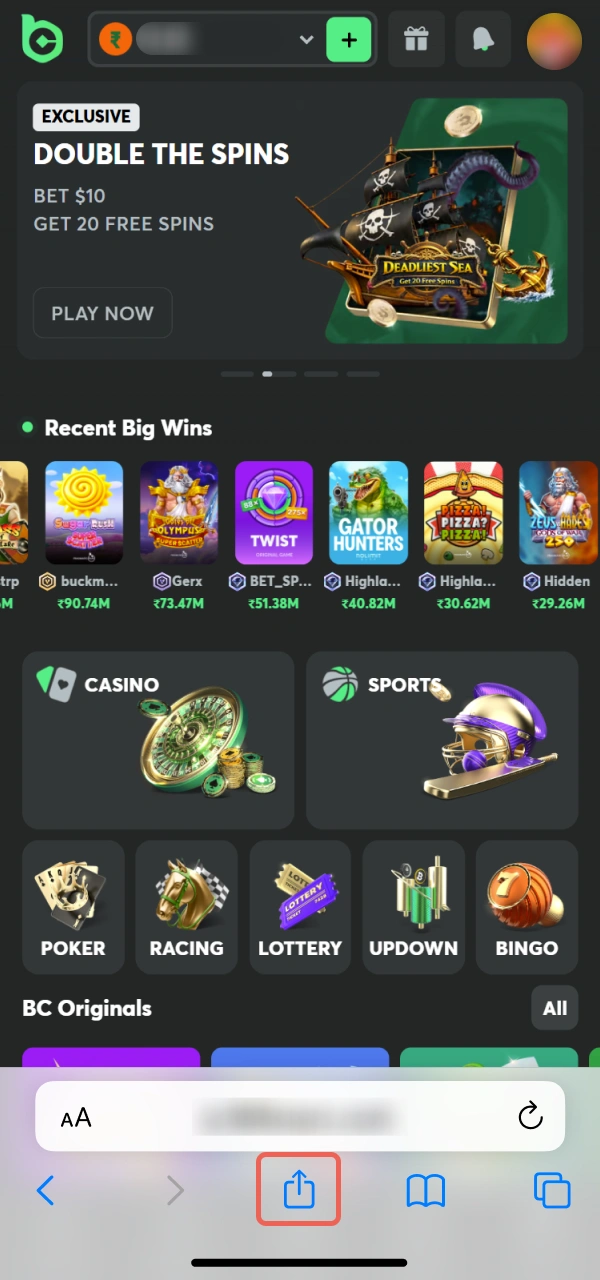This screenshot has height=1280, width=600.
Task: Tap the green BC logo icon
Action: [42, 39]
